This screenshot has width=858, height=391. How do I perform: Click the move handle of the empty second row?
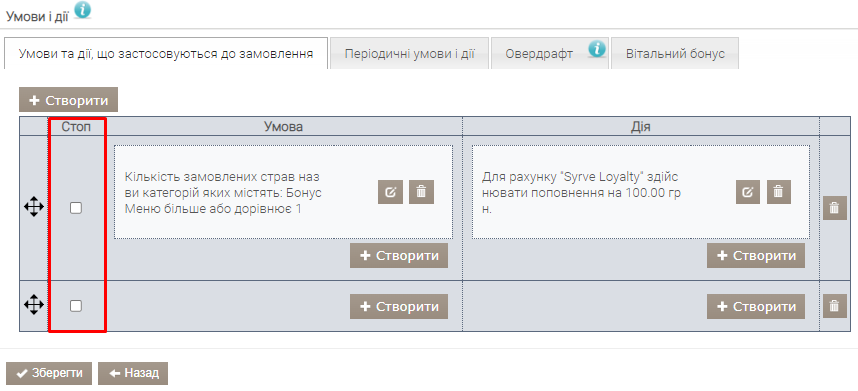34,305
